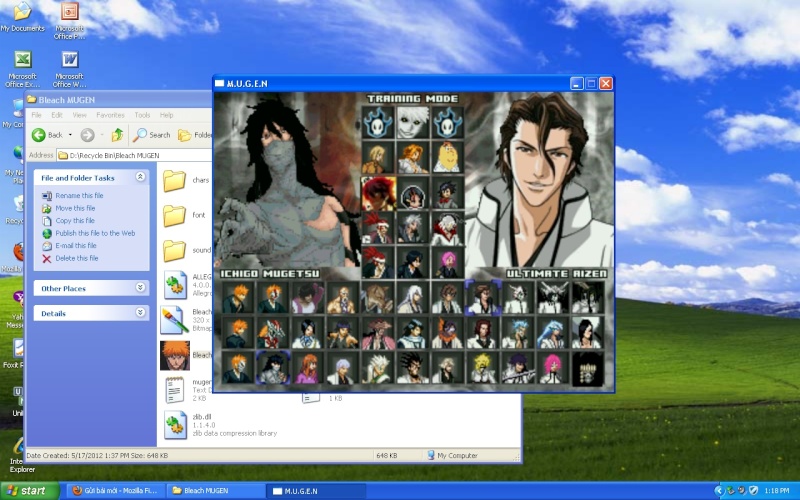The image size is (800, 500).
Task: Open the sound folder
Action: point(174,251)
